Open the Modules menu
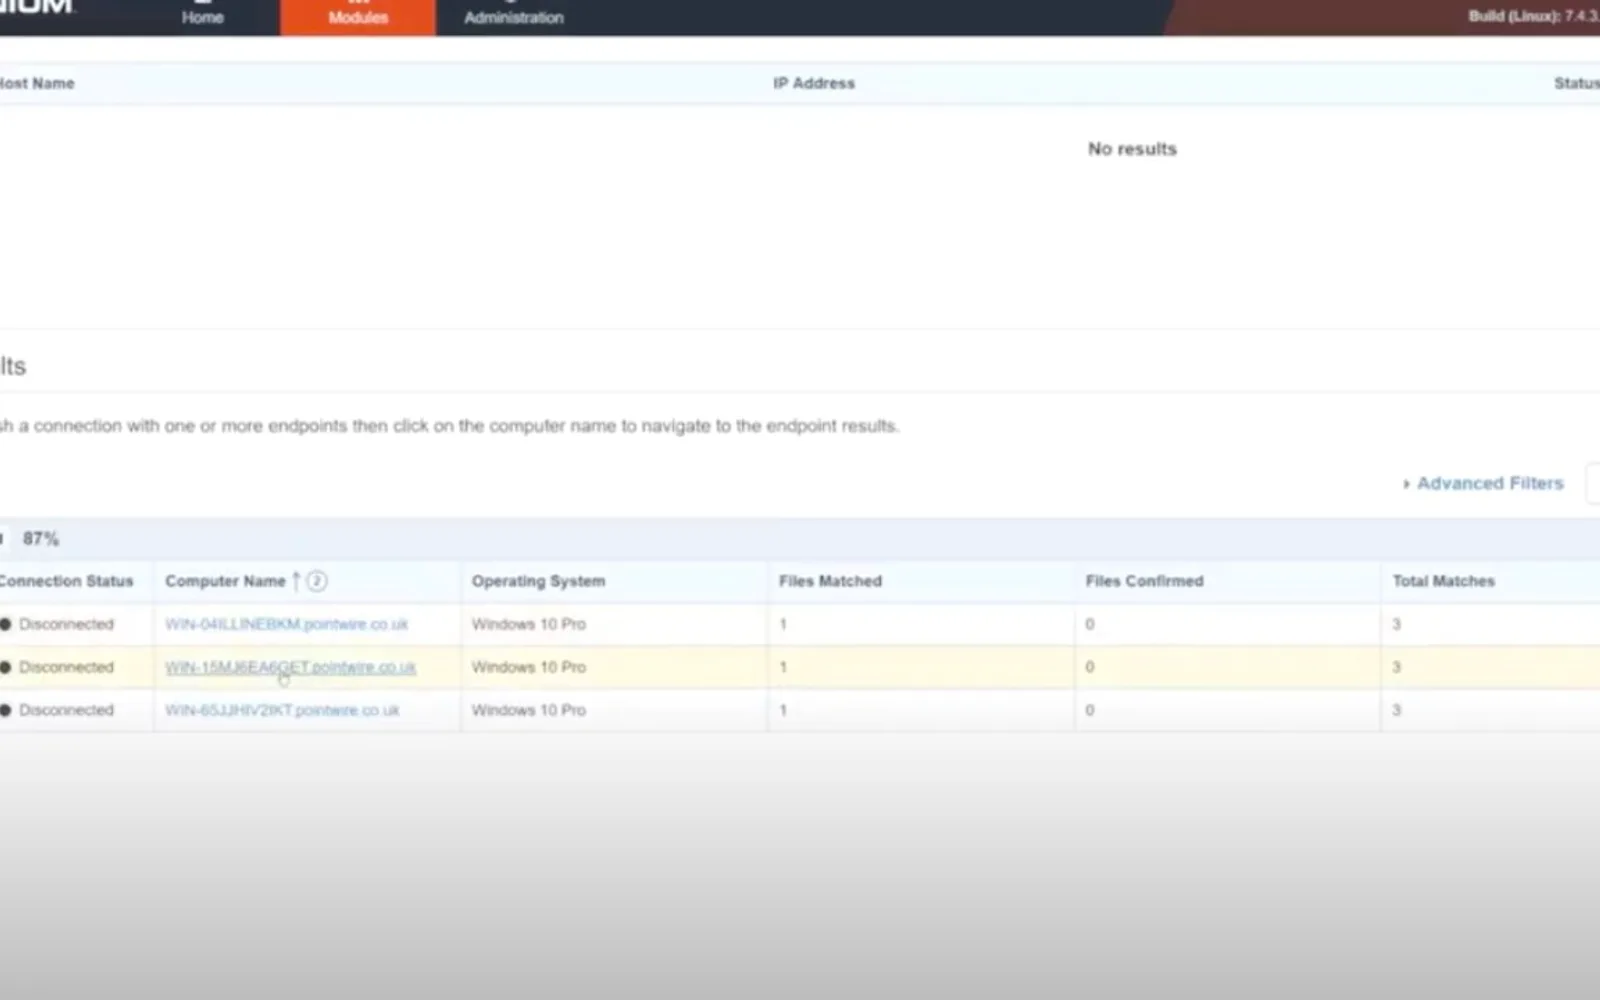This screenshot has width=1600, height=1000. 358,17
